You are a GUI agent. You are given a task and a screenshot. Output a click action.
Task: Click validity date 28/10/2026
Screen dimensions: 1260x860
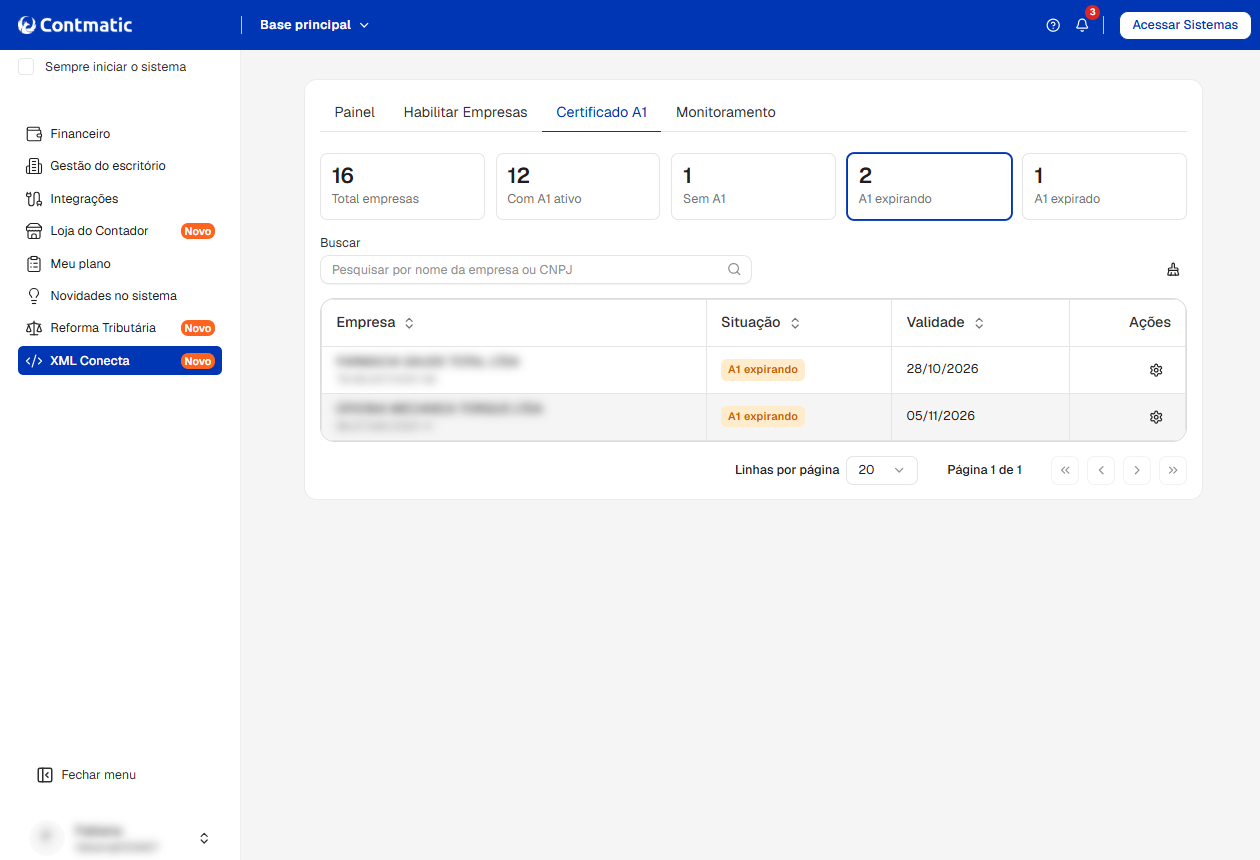coord(943,369)
